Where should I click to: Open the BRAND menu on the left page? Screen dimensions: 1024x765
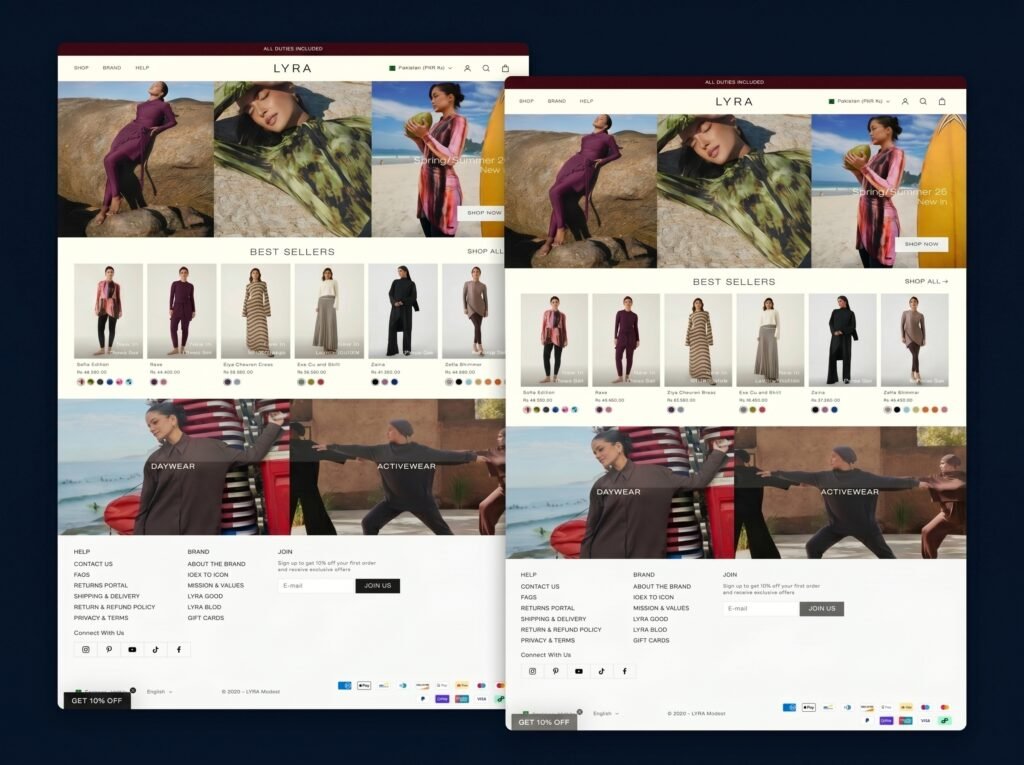(x=112, y=68)
